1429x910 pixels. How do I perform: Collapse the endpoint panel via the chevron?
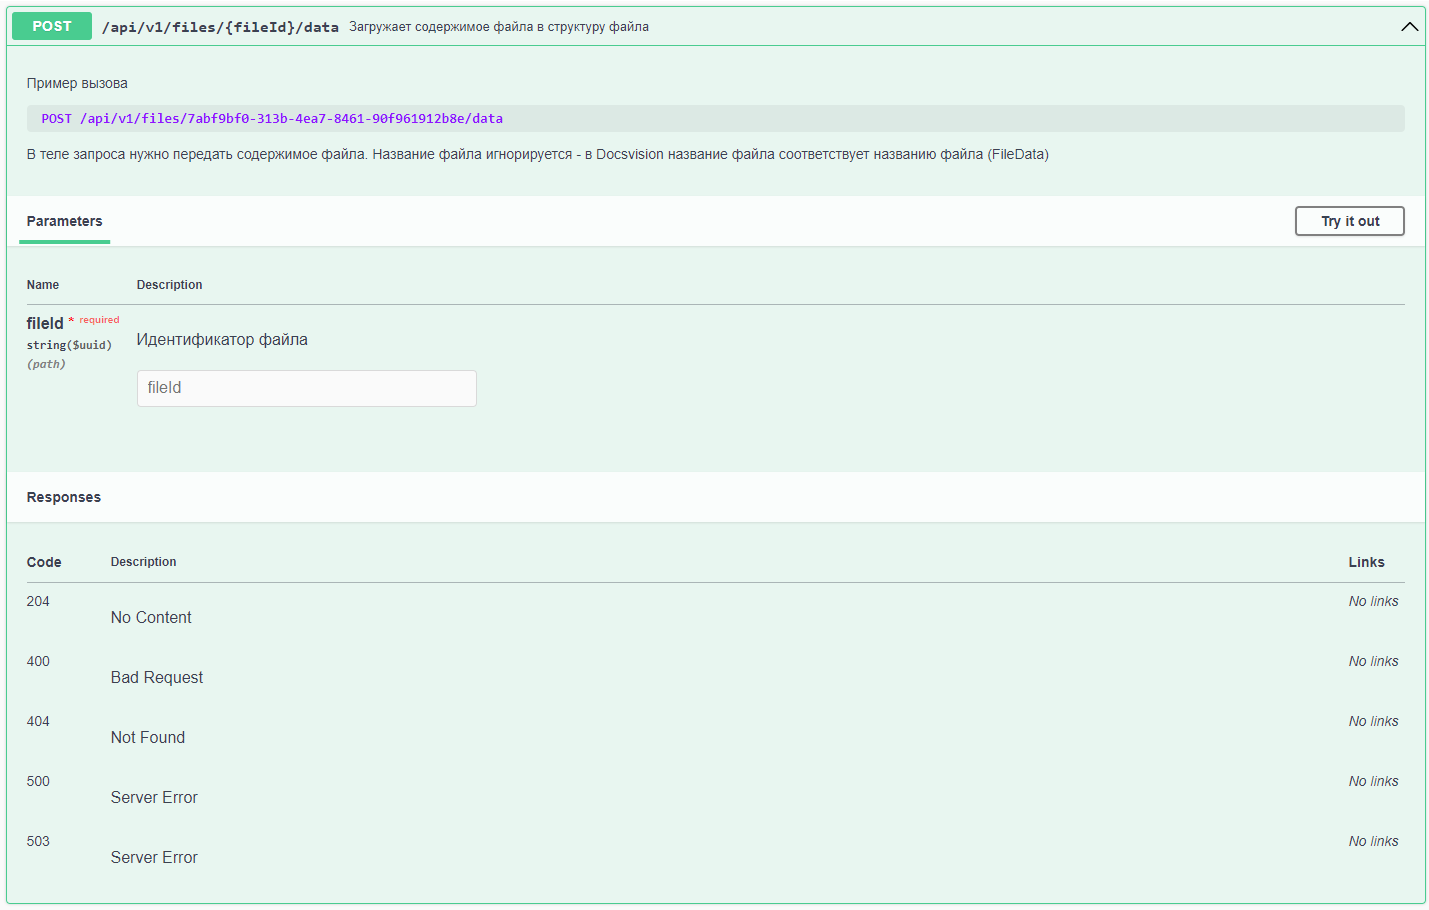coord(1410,26)
